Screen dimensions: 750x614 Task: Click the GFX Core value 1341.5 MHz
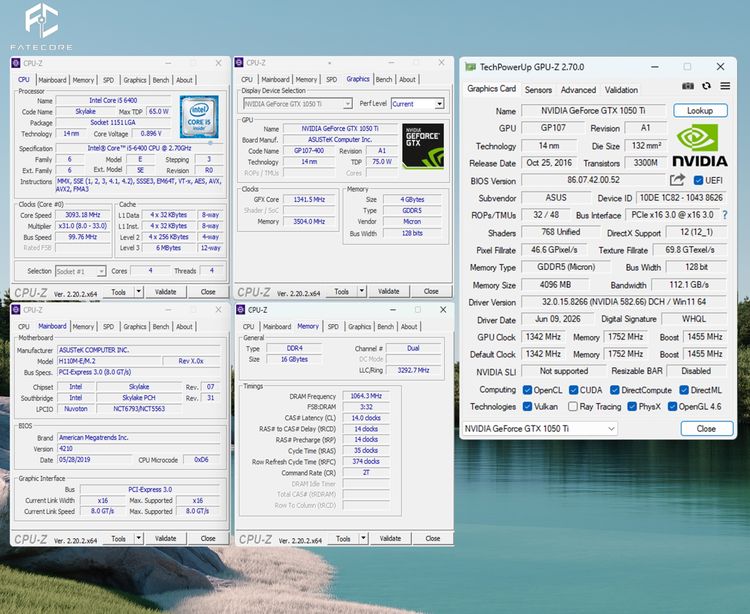pos(309,199)
